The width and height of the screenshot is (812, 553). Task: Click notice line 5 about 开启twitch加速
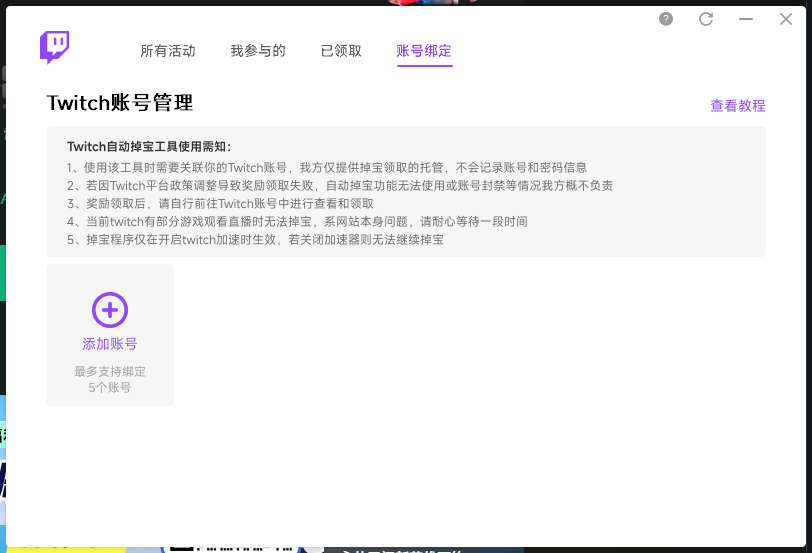[x=255, y=240]
